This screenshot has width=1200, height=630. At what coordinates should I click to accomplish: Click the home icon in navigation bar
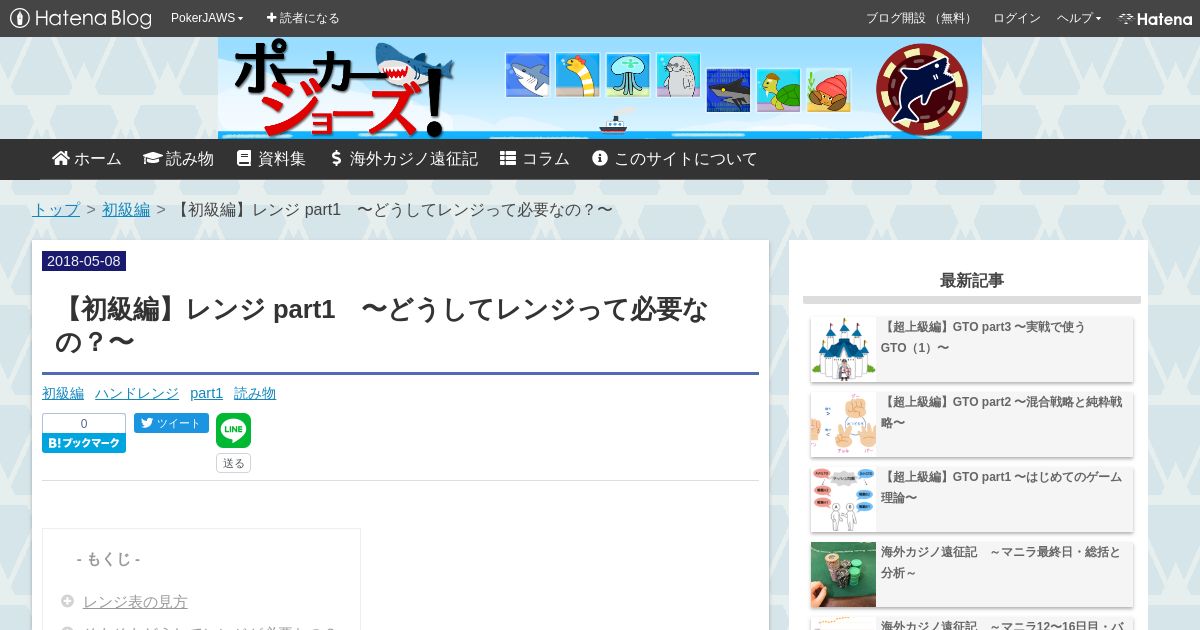coord(61,158)
